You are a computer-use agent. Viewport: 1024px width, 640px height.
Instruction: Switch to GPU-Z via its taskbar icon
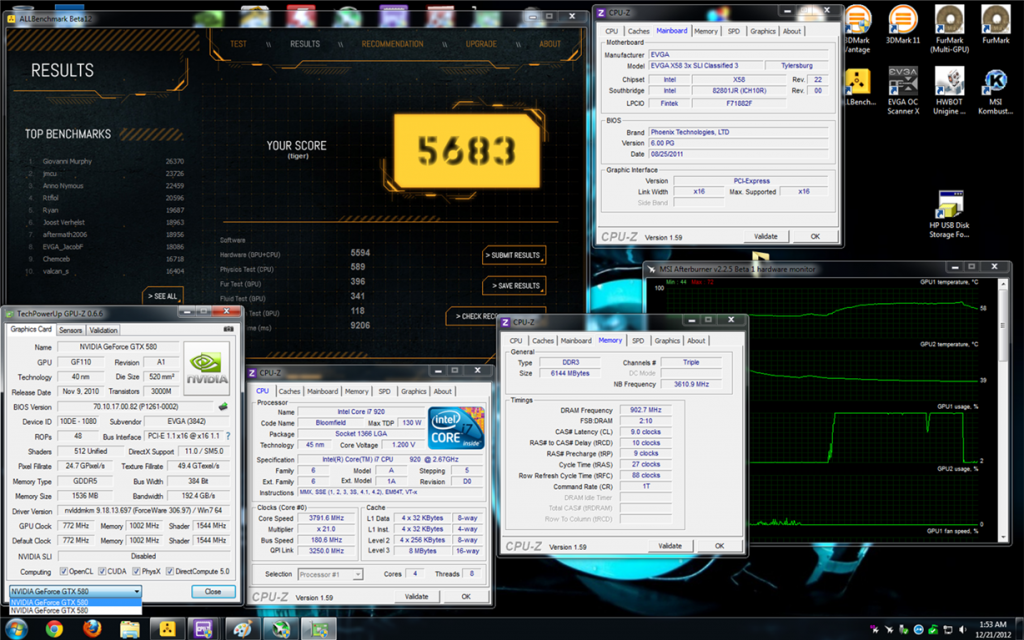point(319,628)
